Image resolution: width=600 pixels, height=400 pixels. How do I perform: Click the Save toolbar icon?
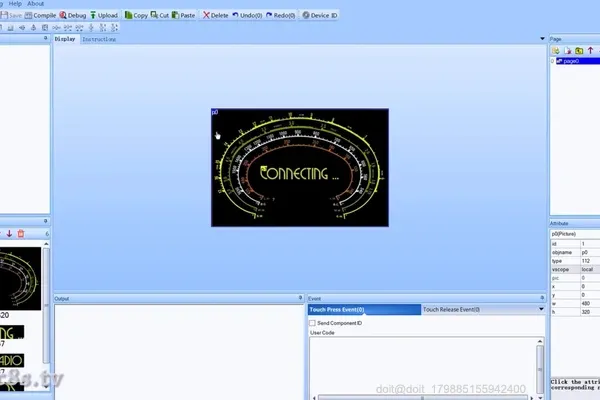coord(11,15)
